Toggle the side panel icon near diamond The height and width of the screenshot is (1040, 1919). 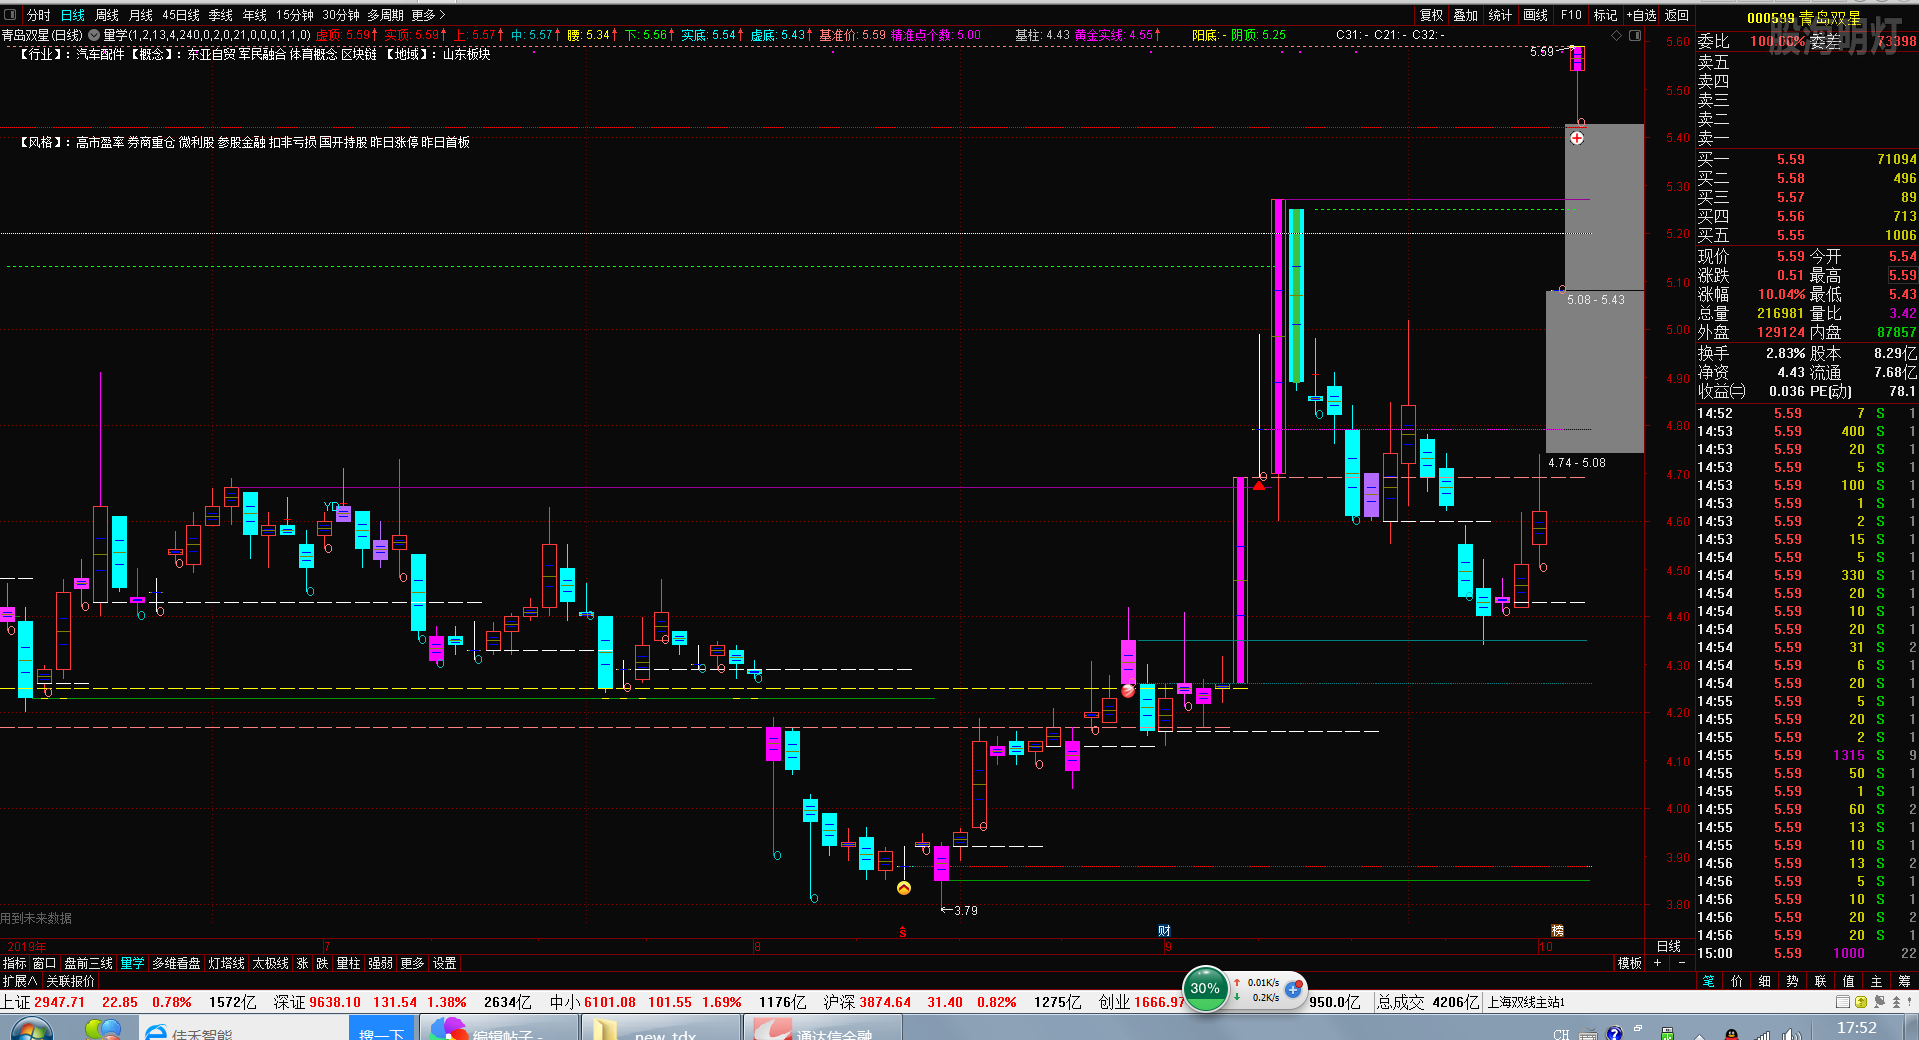point(1635,35)
